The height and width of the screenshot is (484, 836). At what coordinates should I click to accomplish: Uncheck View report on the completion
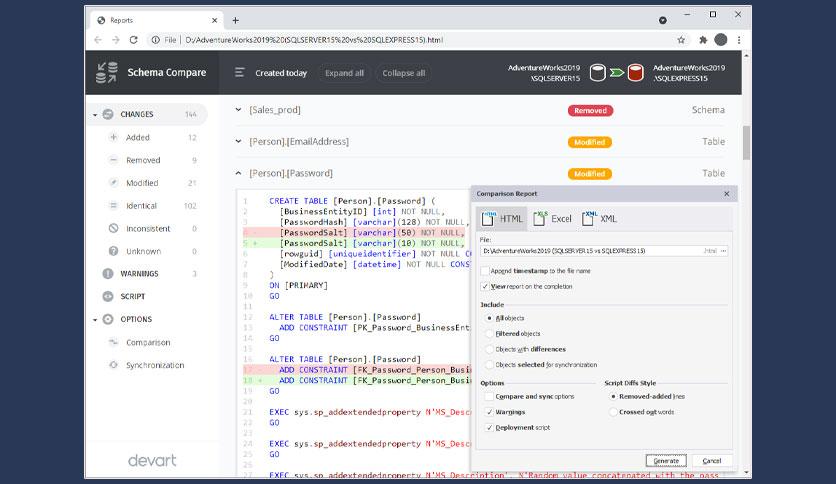click(x=486, y=286)
